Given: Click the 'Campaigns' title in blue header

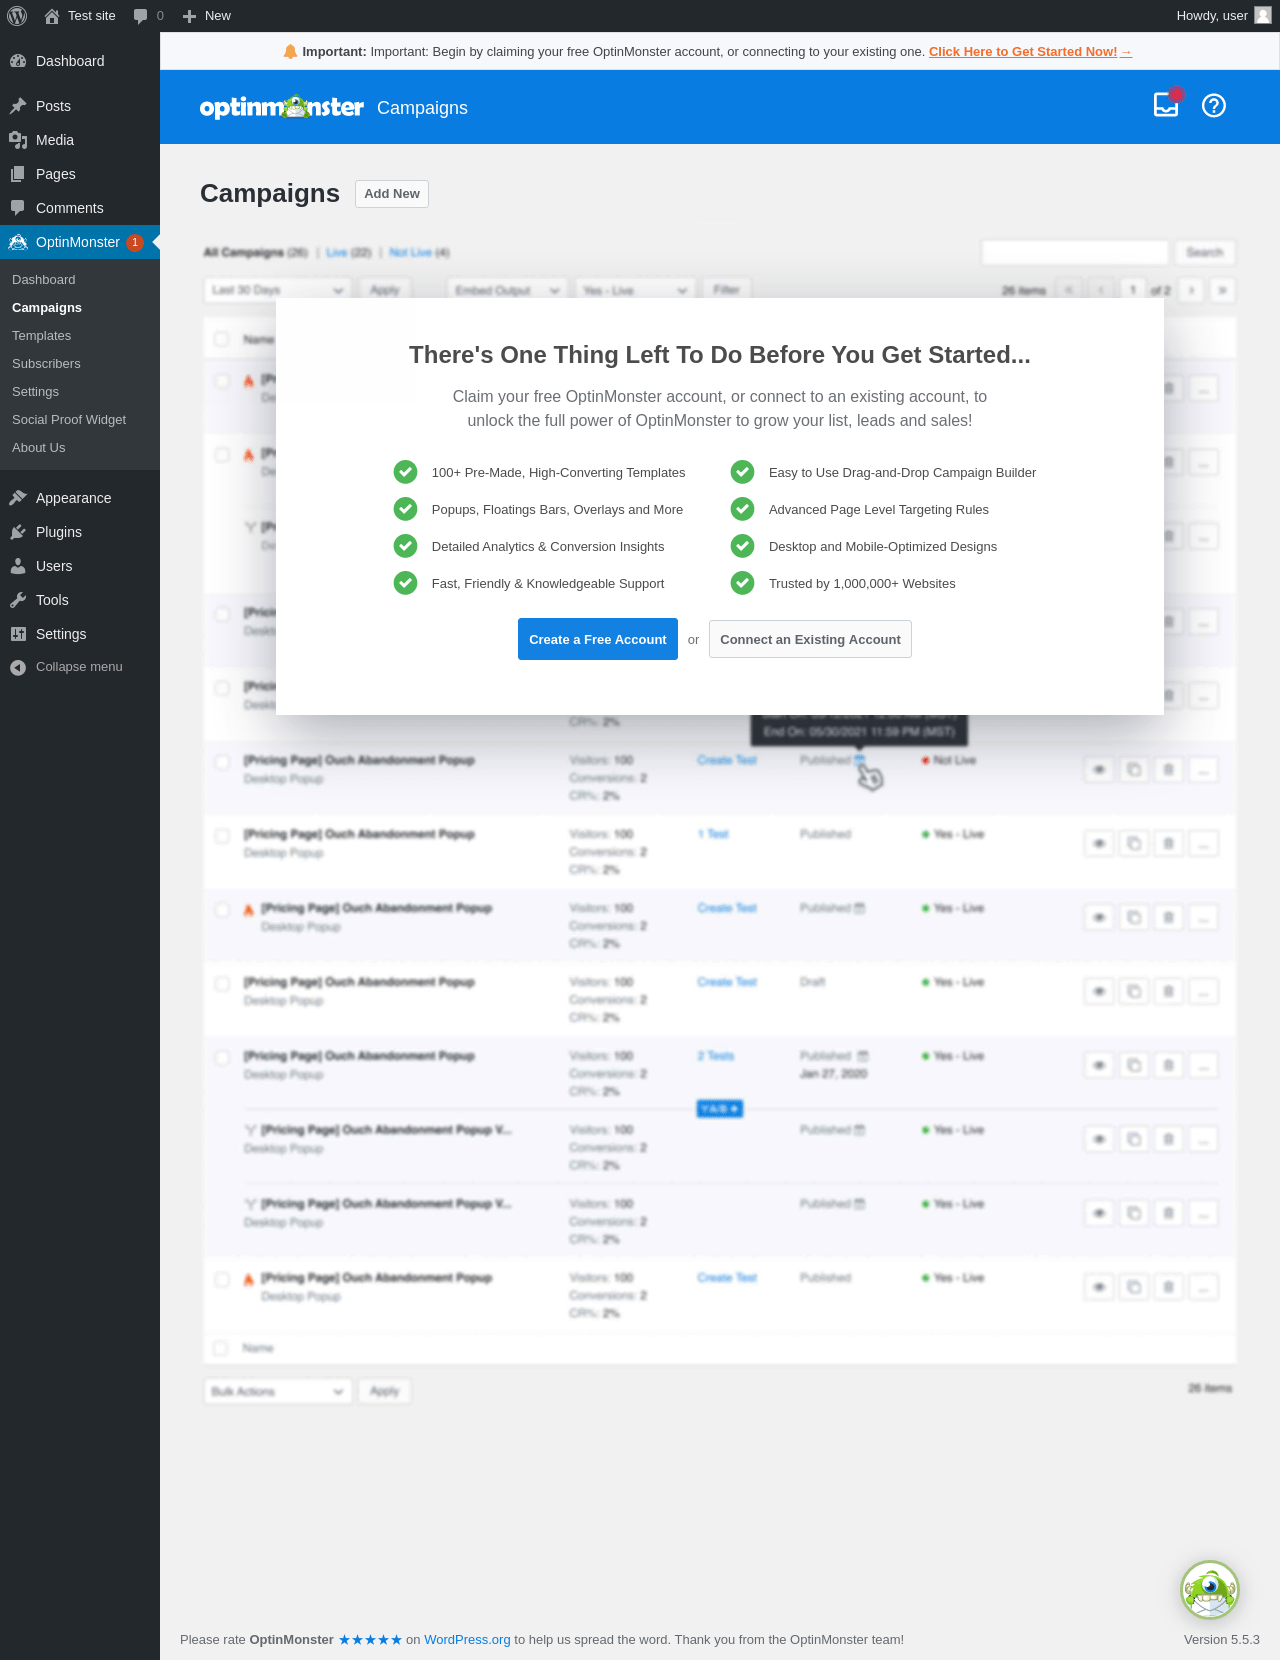Looking at the screenshot, I should pos(422,108).
